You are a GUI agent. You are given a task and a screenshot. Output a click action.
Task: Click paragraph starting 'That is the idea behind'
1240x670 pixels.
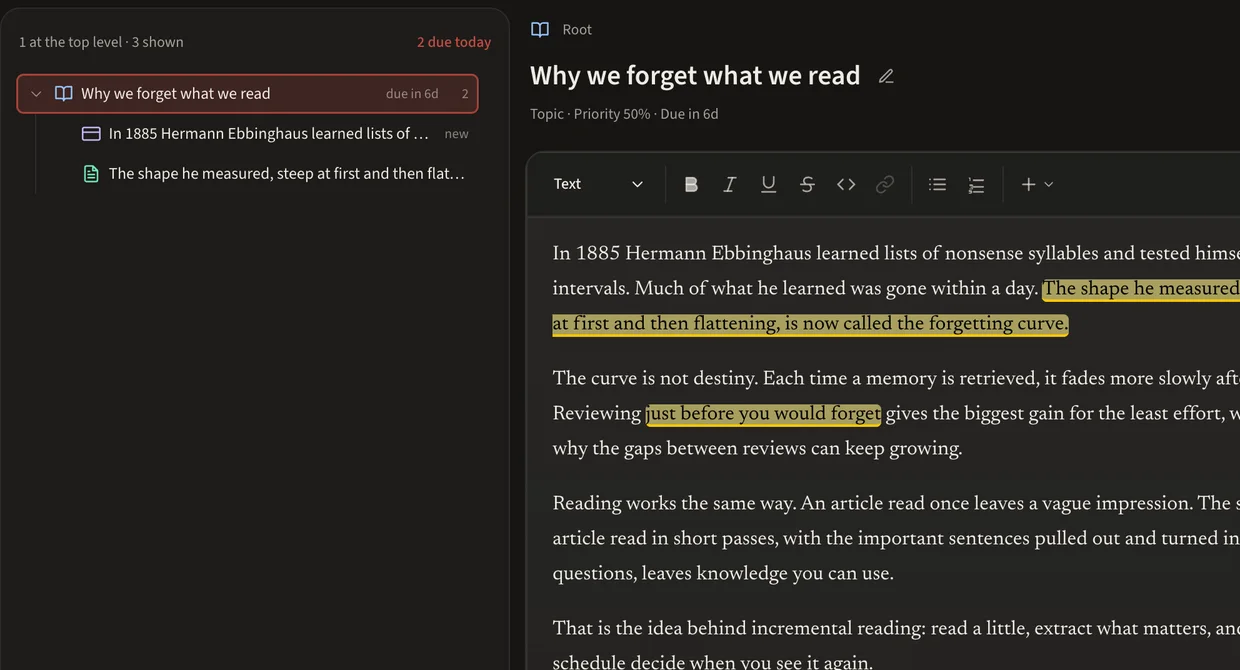pyautogui.click(x=896, y=645)
